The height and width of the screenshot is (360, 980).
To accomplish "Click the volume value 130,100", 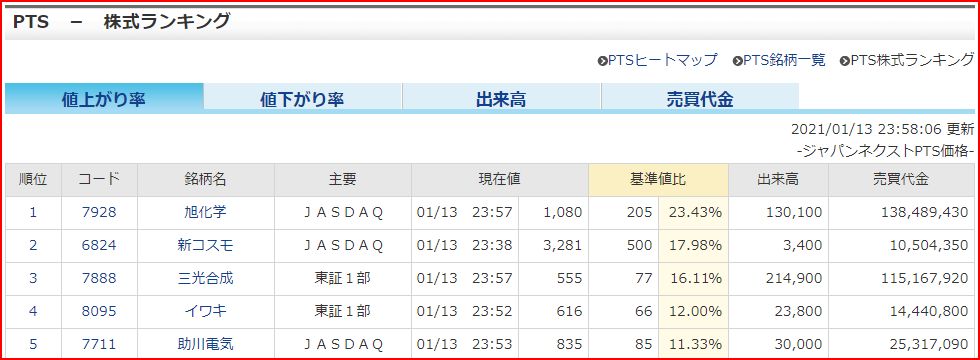I will click(794, 212).
